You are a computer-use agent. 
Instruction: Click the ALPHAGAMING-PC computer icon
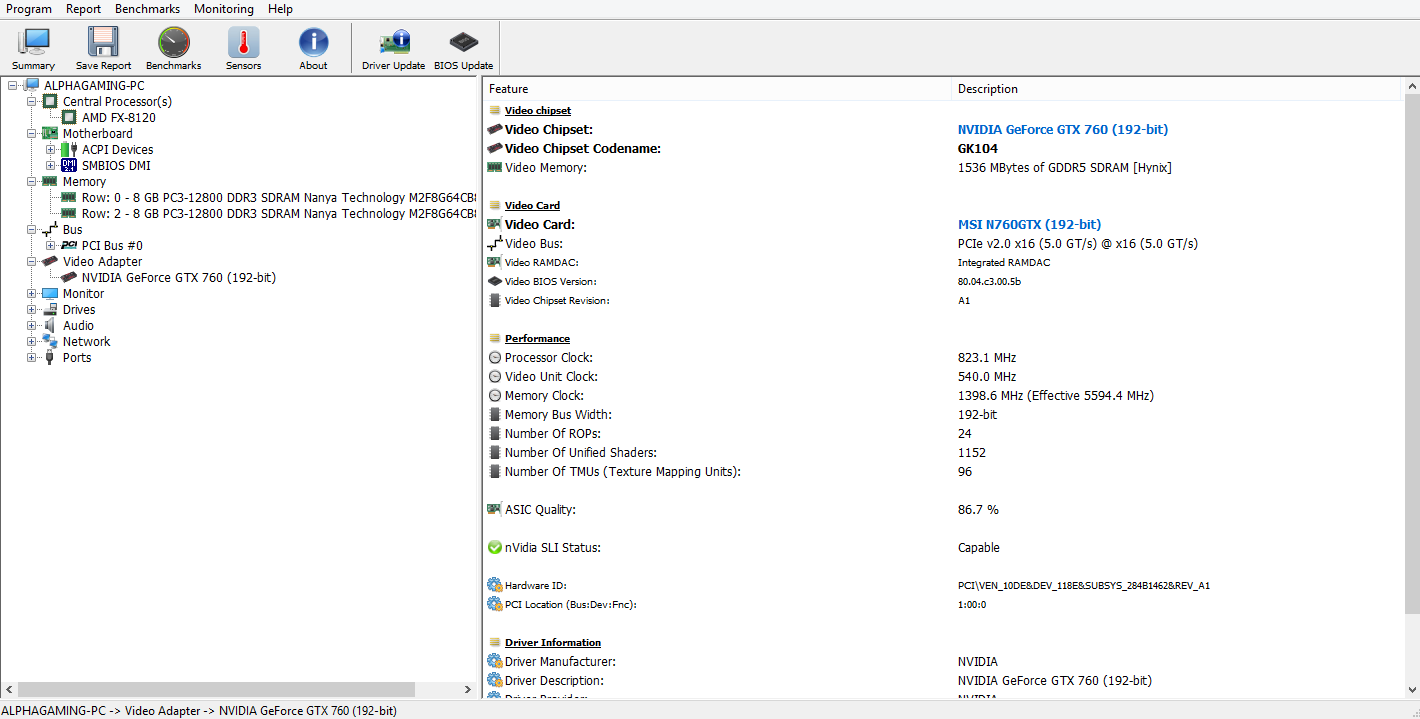point(32,85)
